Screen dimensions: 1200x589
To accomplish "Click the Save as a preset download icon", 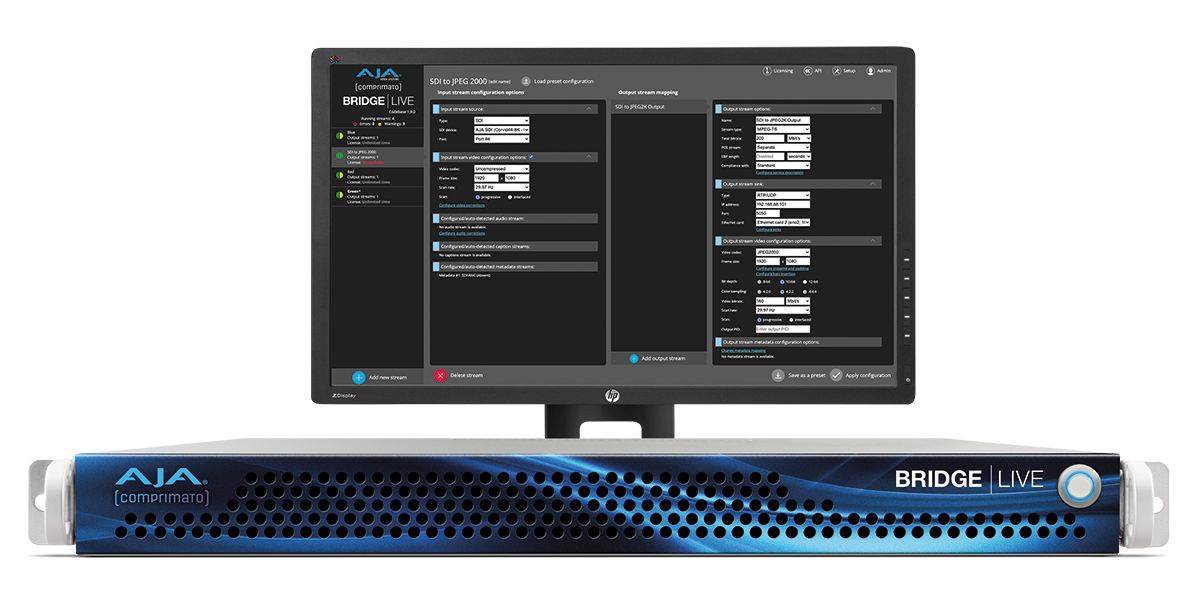I will point(778,375).
